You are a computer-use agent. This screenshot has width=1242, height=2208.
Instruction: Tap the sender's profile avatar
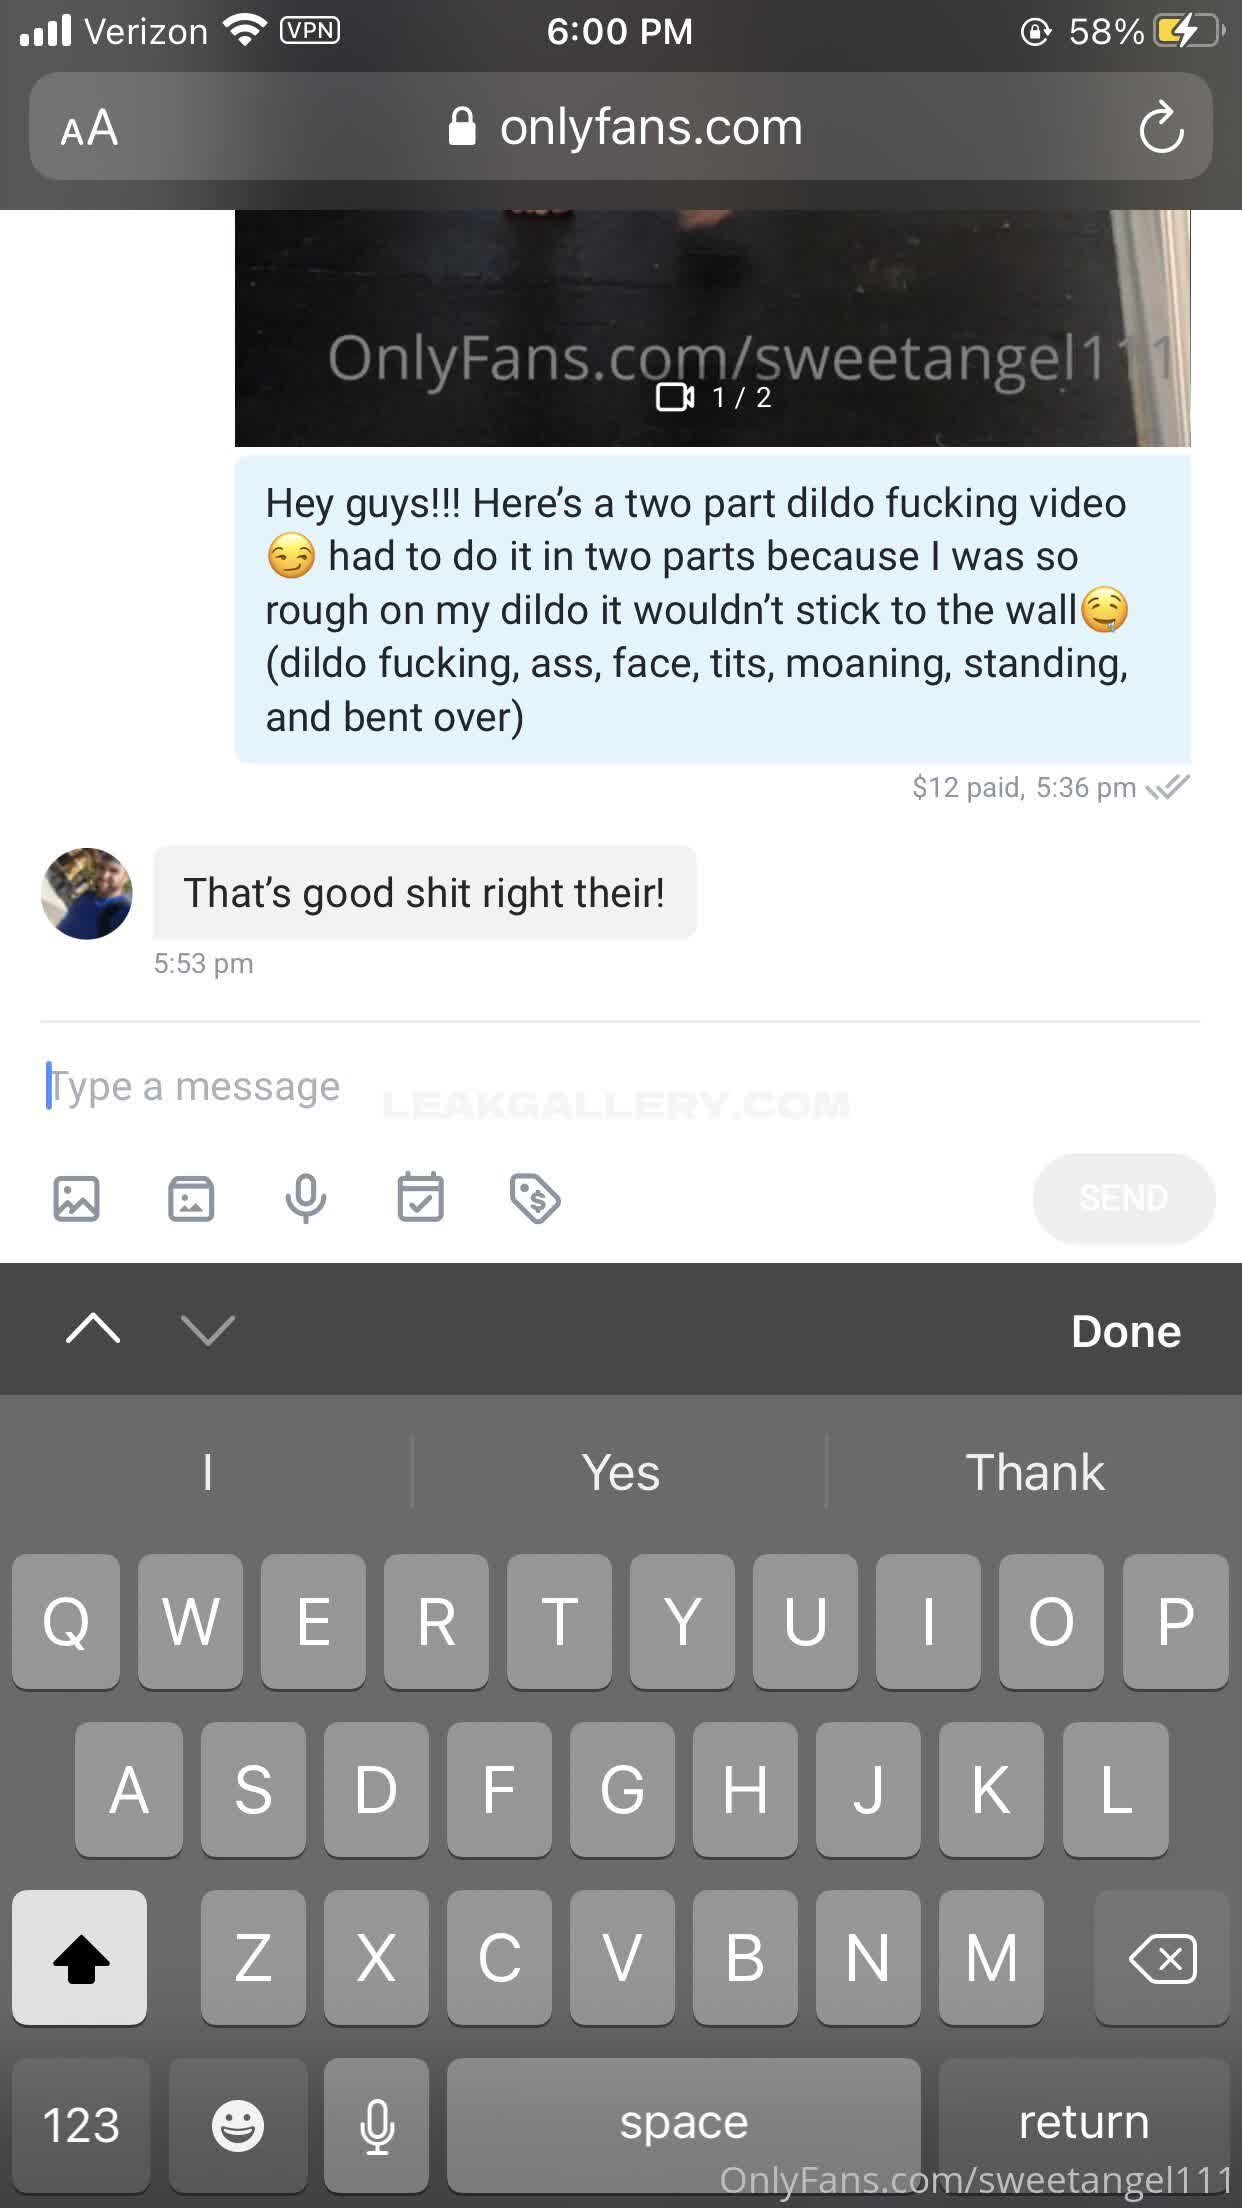coord(87,893)
